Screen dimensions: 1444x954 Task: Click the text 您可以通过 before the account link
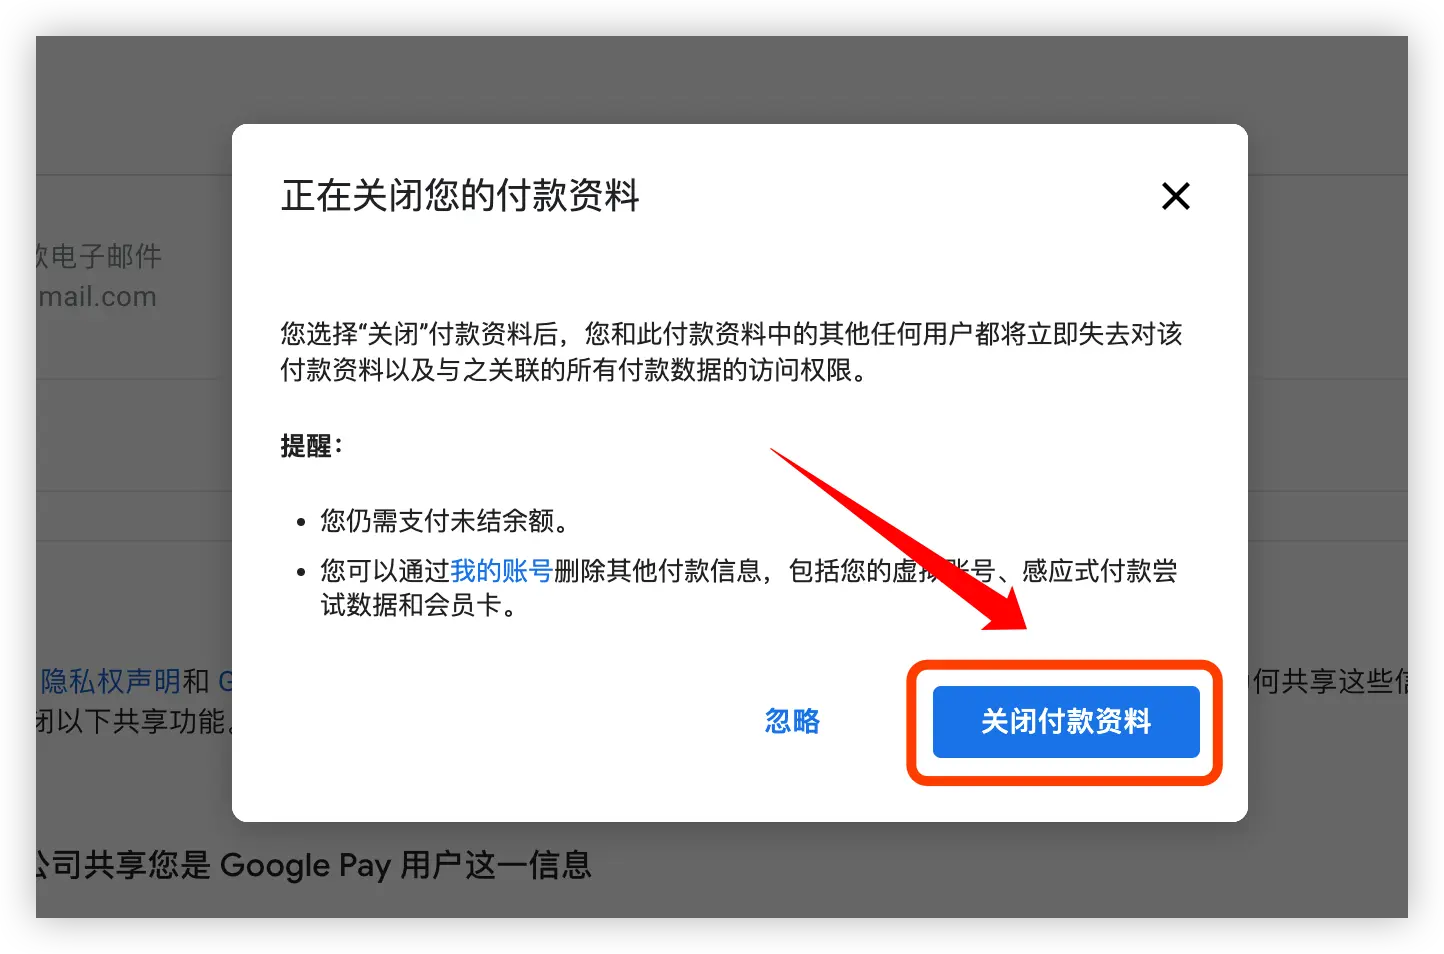point(385,571)
